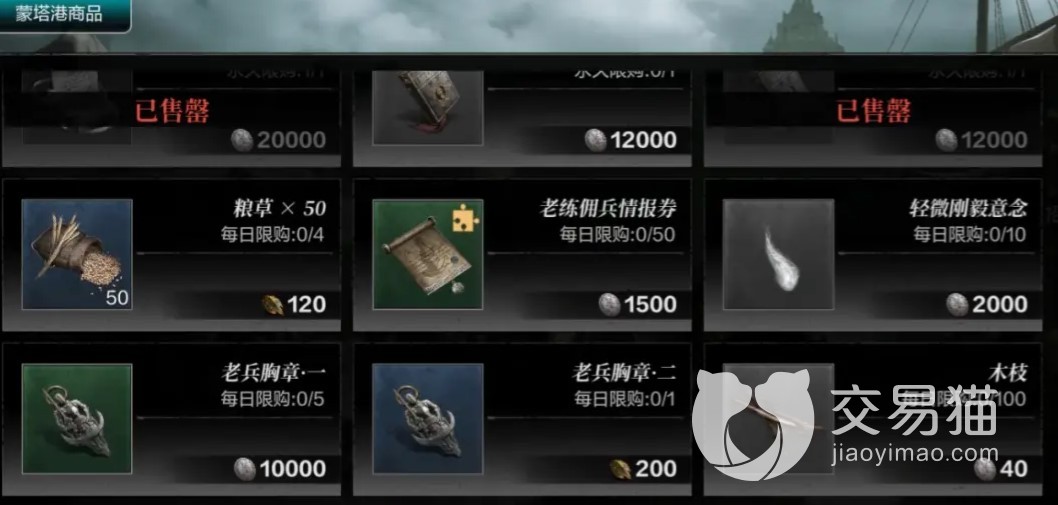Click the 老兵胸章·二 blue badge icon
Screen dimensions: 1058x505
point(428,419)
